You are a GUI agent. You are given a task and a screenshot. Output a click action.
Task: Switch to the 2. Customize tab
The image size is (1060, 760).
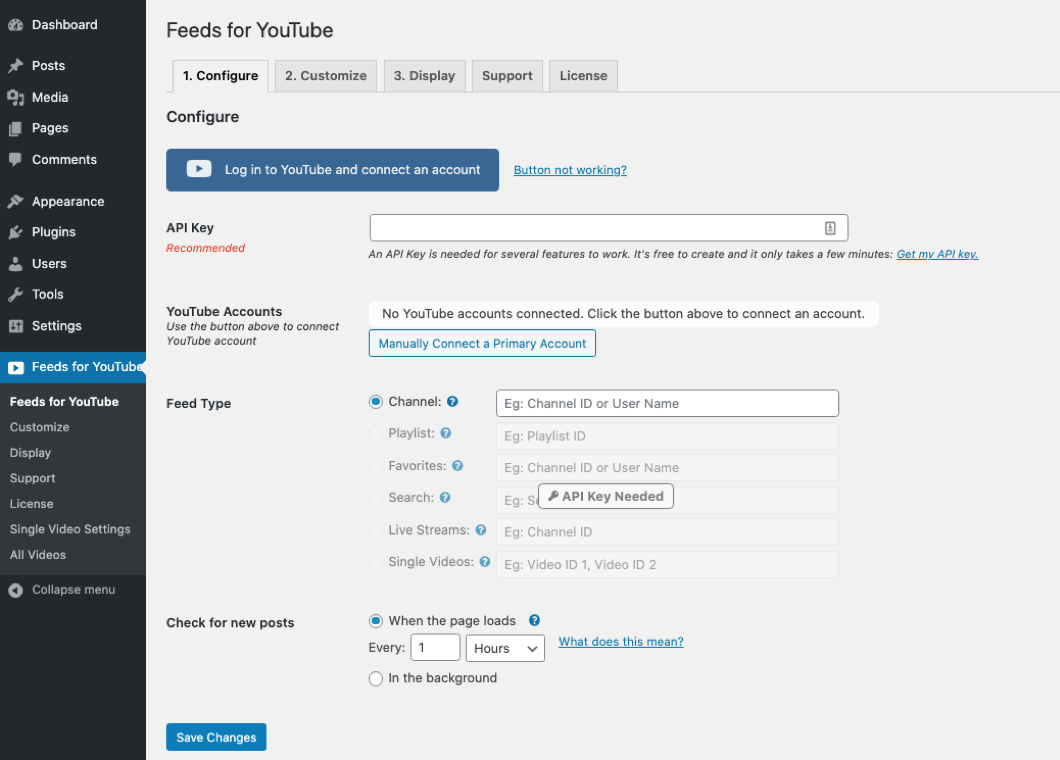pyautogui.click(x=325, y=76)
